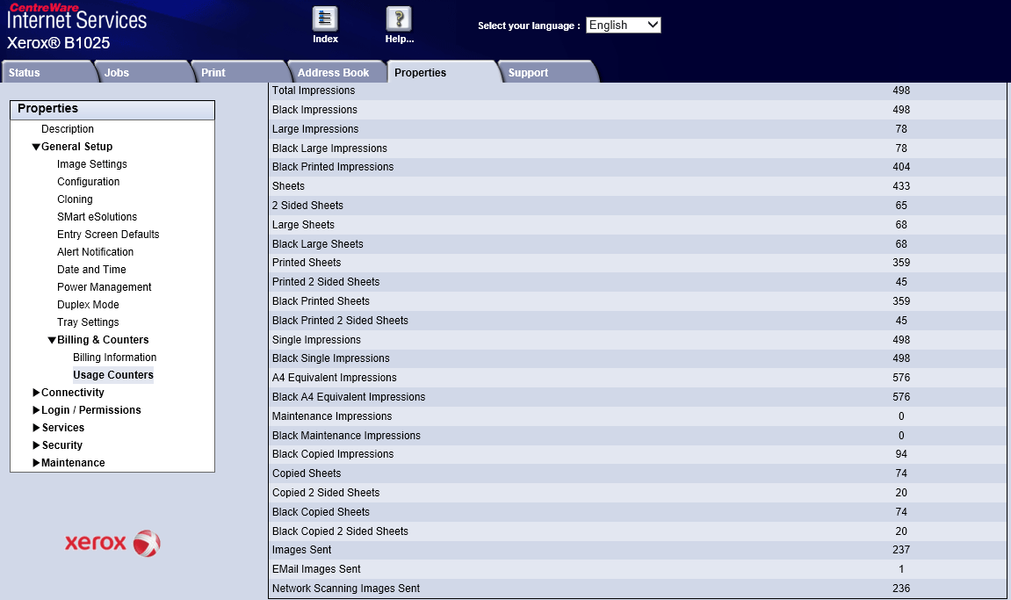The image size is (1011, 600).
Task: Click the A4 Equivalent Impressions label
Action: click(x=335, y=378)
